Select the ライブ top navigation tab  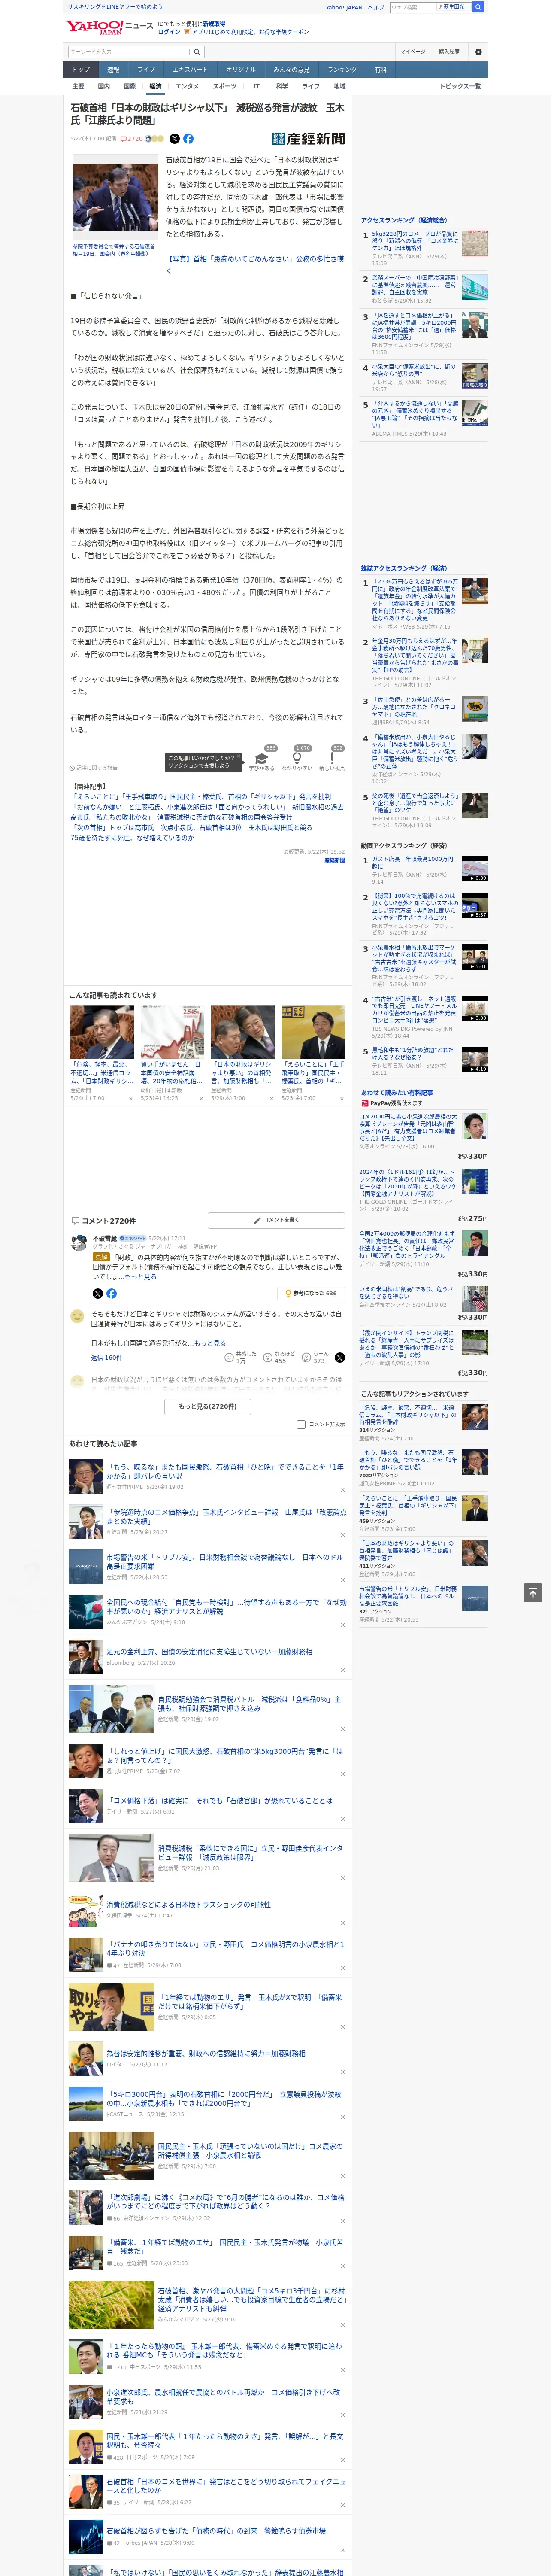click(146, 70)
